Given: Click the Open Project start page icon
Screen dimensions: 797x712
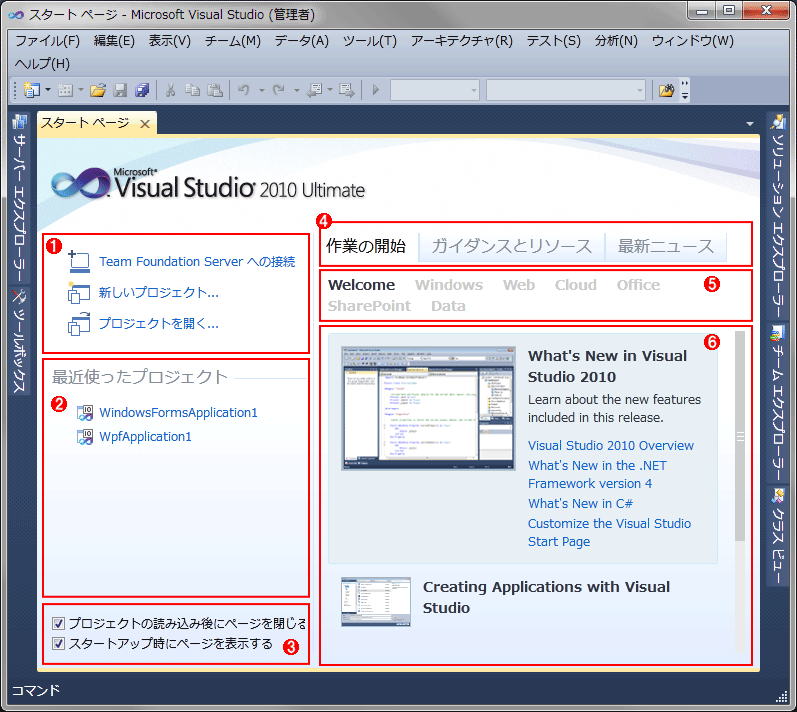Looking at the screenshot, I should 79,324.
